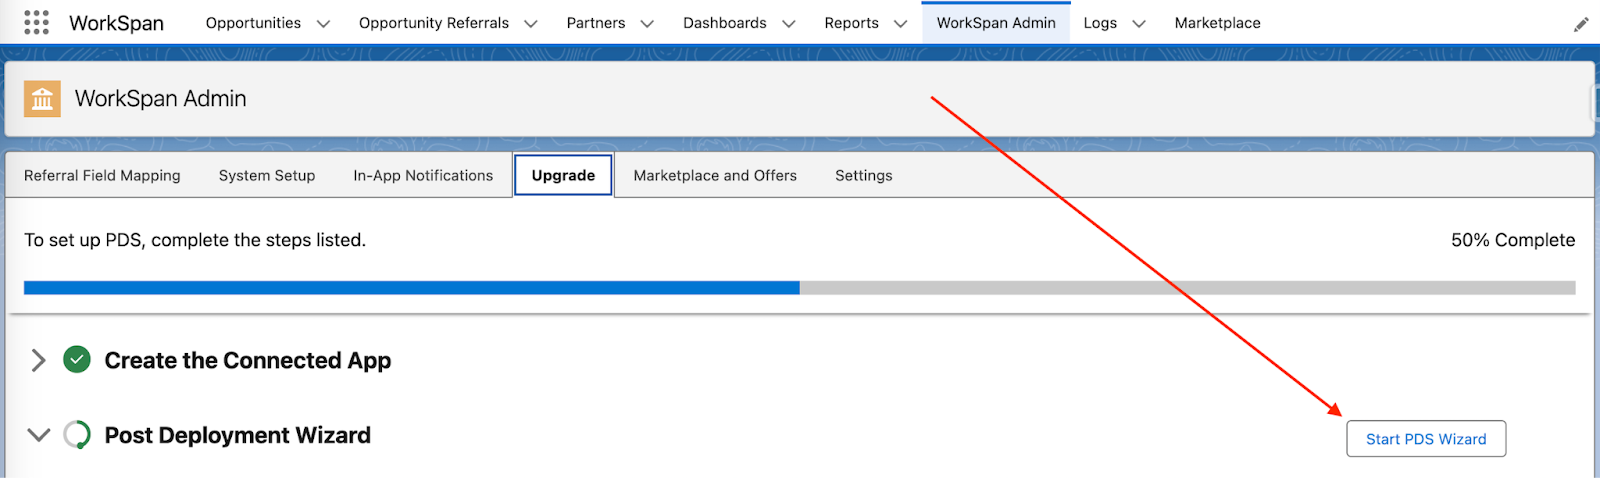Click the pencil edit navigation icon

coord(1581,24)
